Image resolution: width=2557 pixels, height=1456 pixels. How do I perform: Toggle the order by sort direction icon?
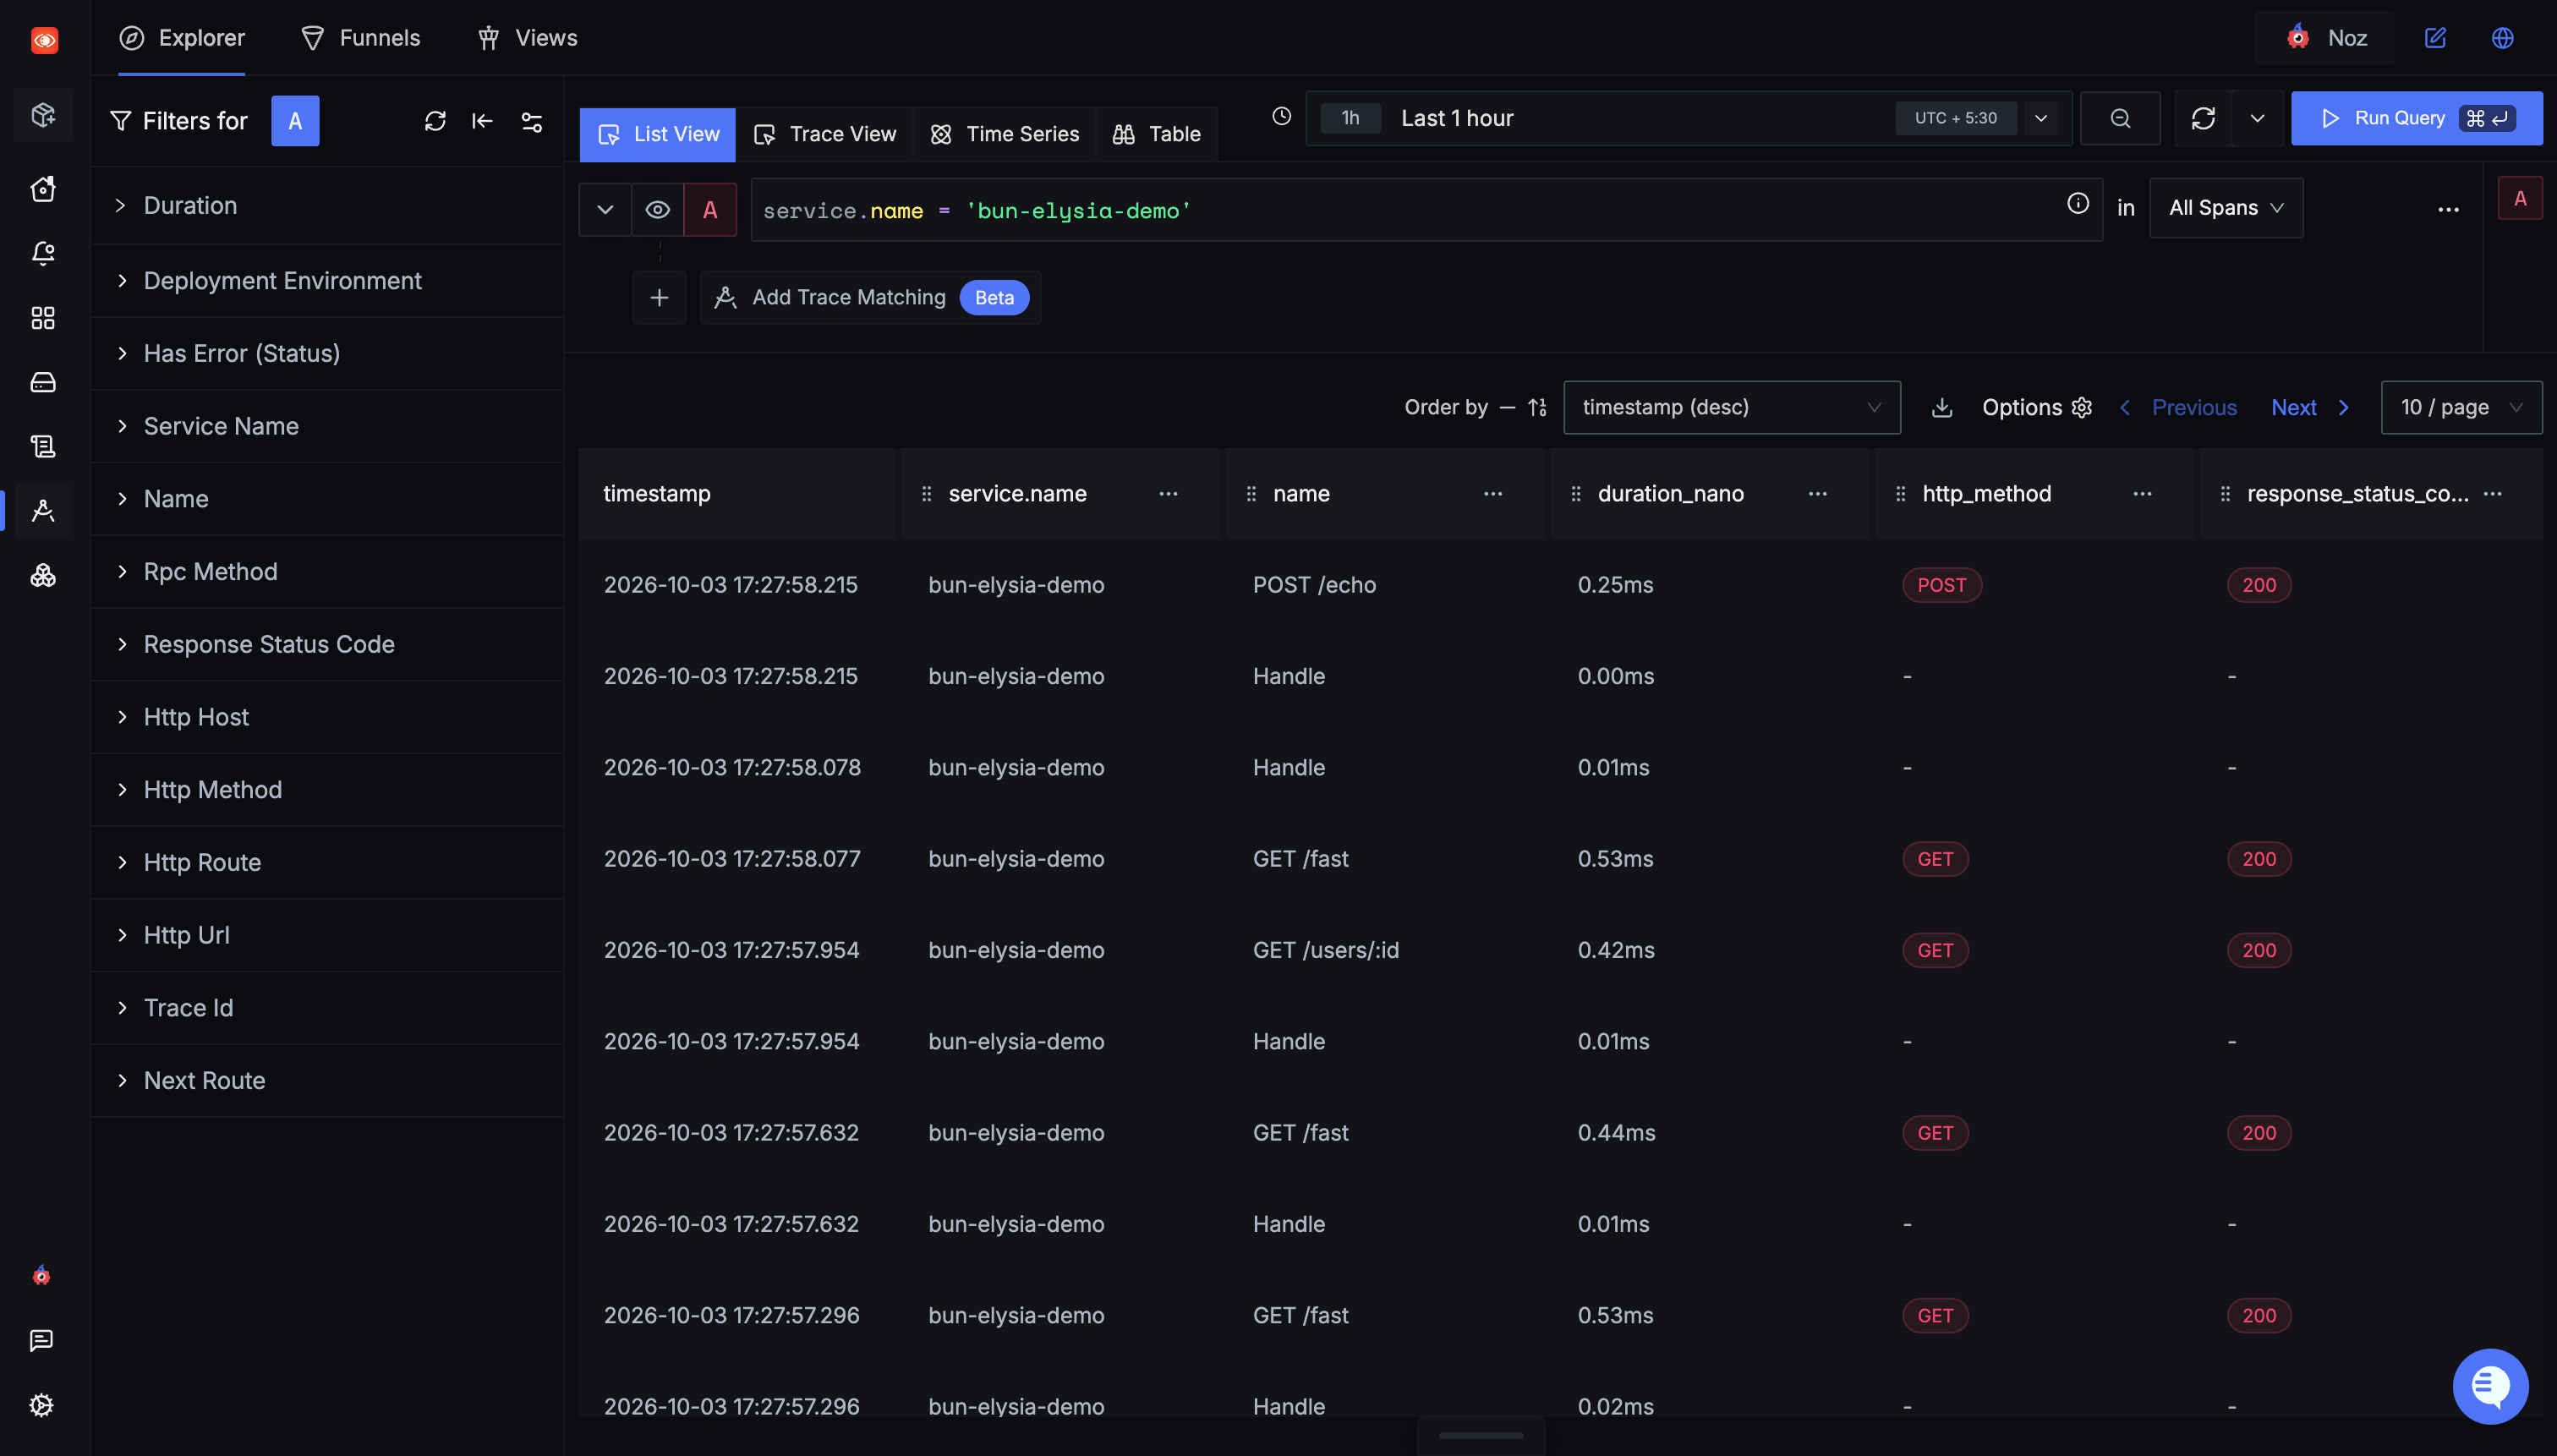coord(1537,408)
